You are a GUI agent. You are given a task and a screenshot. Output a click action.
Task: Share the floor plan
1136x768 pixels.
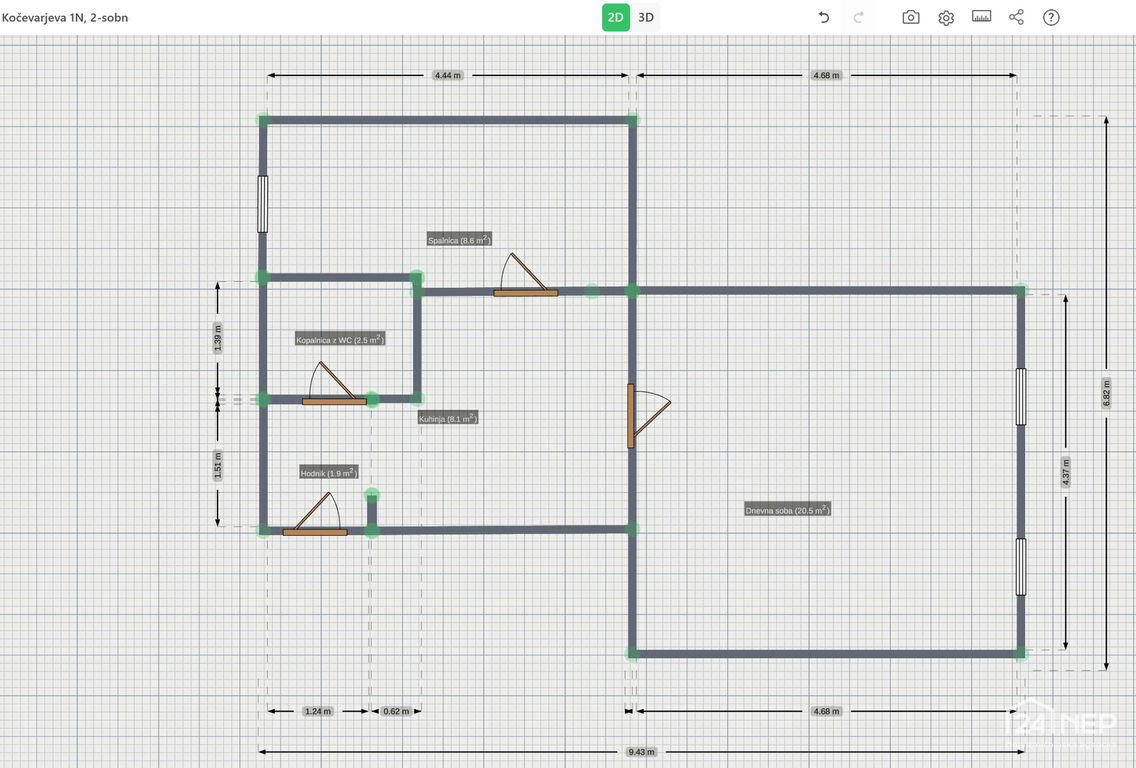pyautogui.click(x=1016, y=17)
